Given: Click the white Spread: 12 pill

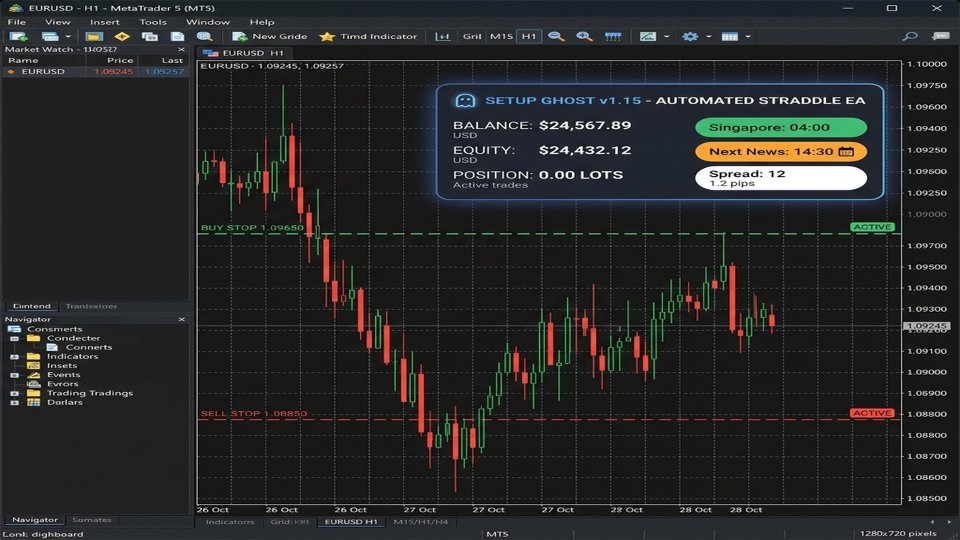Looking at the screenshot, I should (781, 178).
